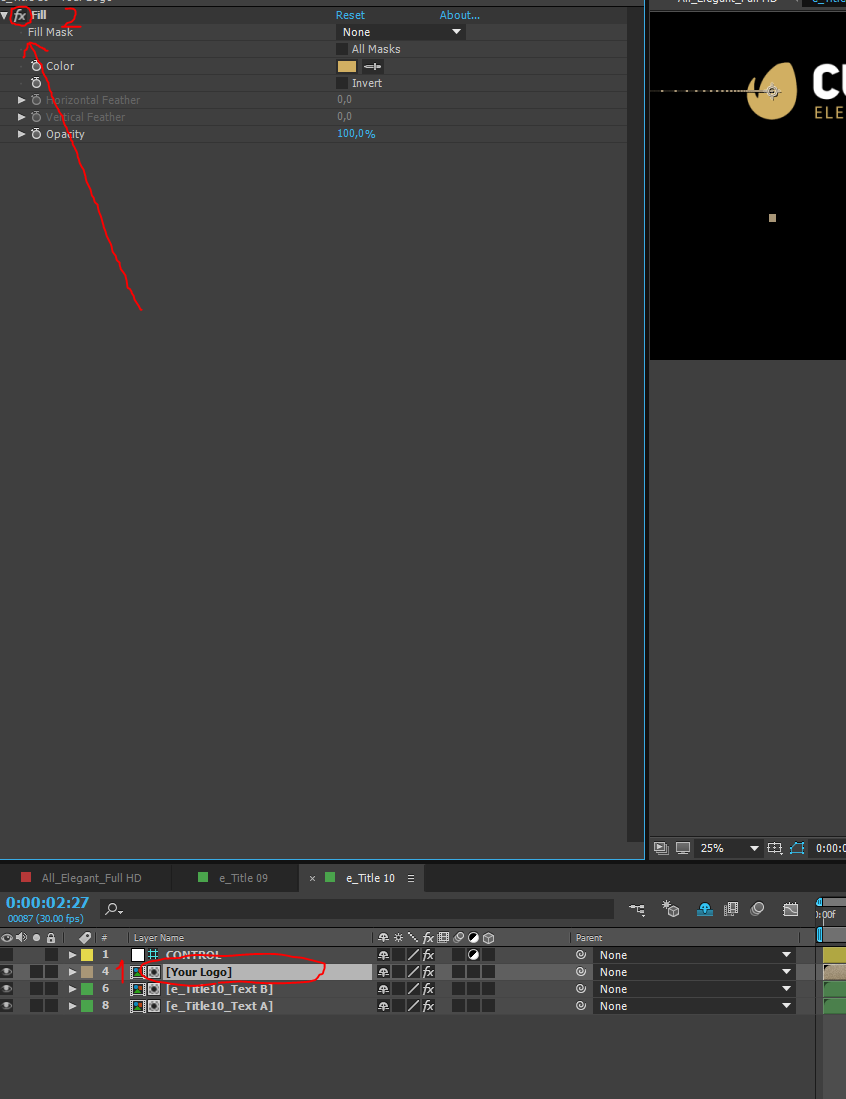Open the 25% magnification dropdown
846x1099 pixels.
click(x=729, y=848)
